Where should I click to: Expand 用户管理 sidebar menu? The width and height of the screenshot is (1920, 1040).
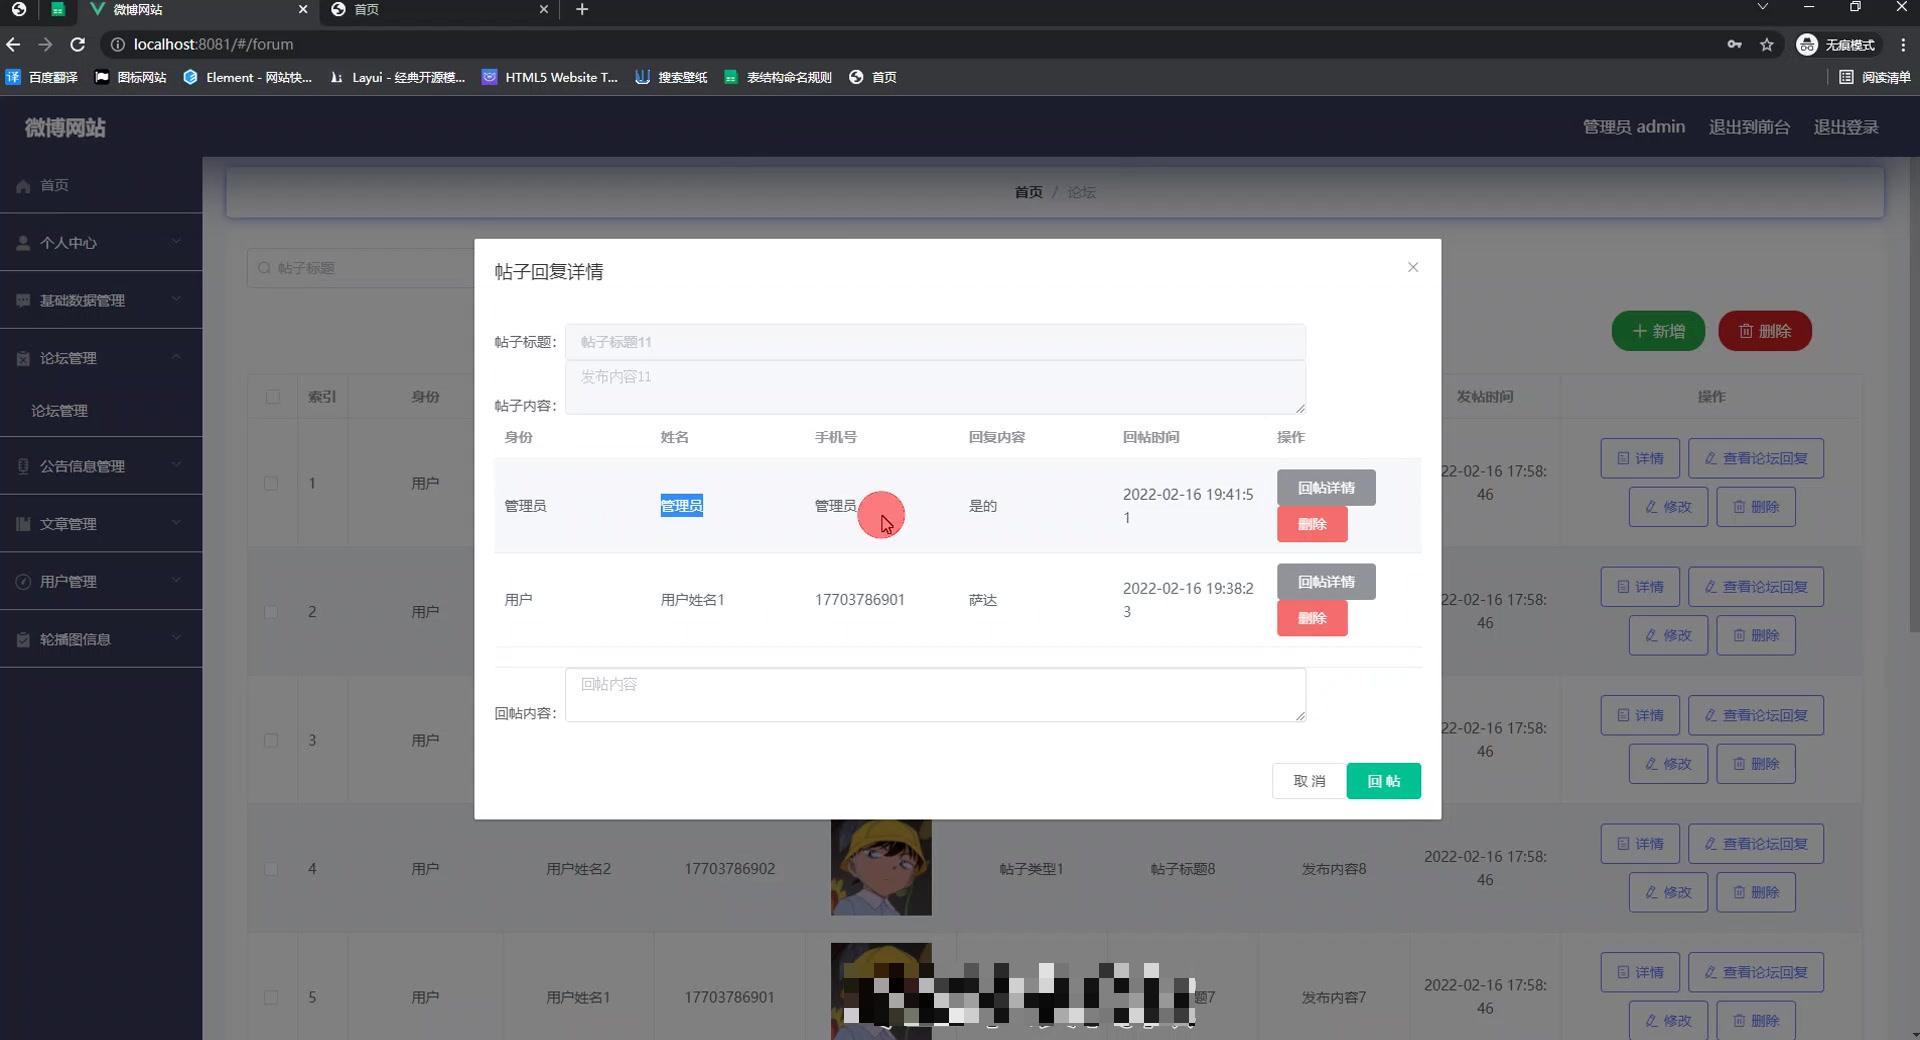(101, 582)
